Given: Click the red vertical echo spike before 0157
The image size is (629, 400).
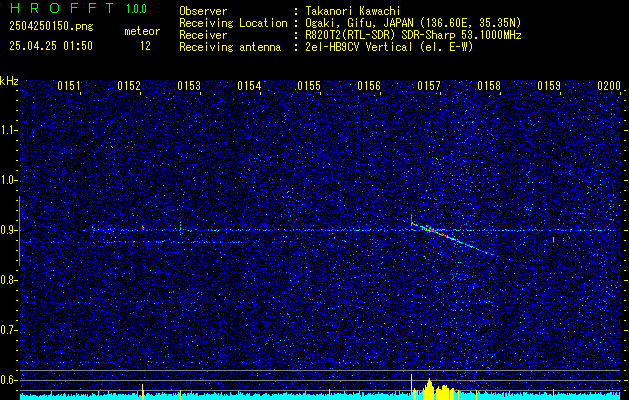Looking at the screenshot, I should coord(411,220).
